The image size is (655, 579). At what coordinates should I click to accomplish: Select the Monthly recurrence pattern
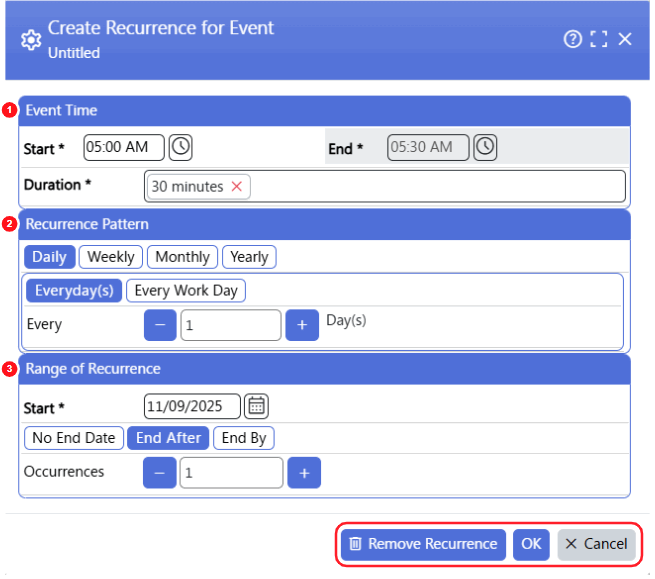coord(183,257)
